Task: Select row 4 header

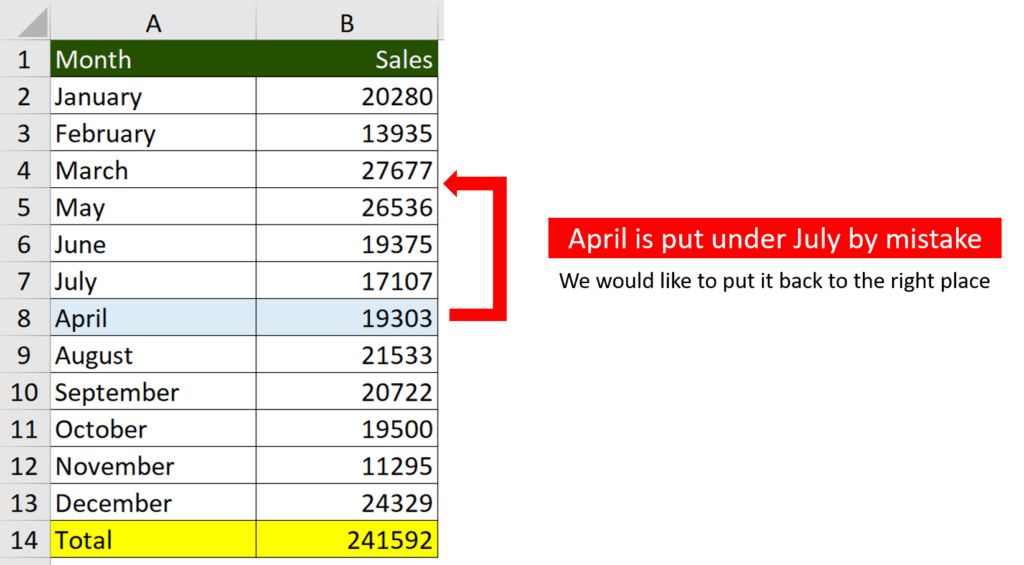Action: pyautogui.click(x=24, y=170)
